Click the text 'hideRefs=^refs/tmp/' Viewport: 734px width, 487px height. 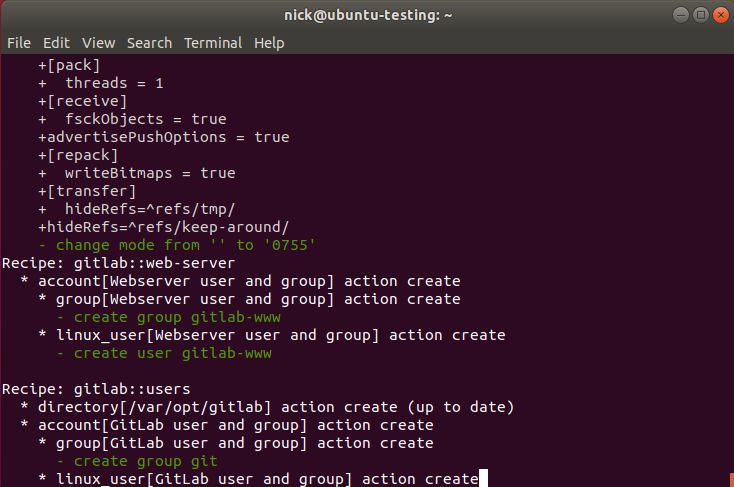(x=150, y=209)
